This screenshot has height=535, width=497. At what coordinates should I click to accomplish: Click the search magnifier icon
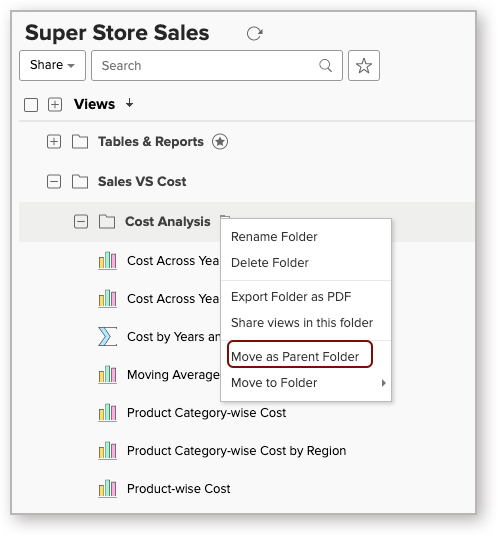325,66
